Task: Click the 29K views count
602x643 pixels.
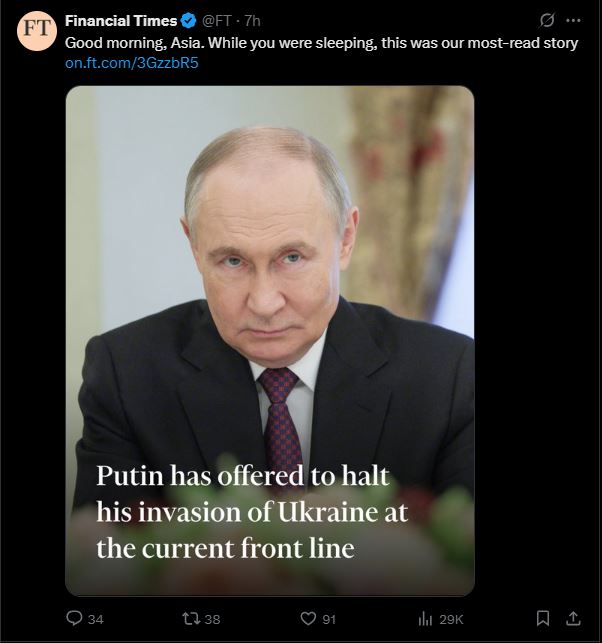Action: (x=451, y=619)
